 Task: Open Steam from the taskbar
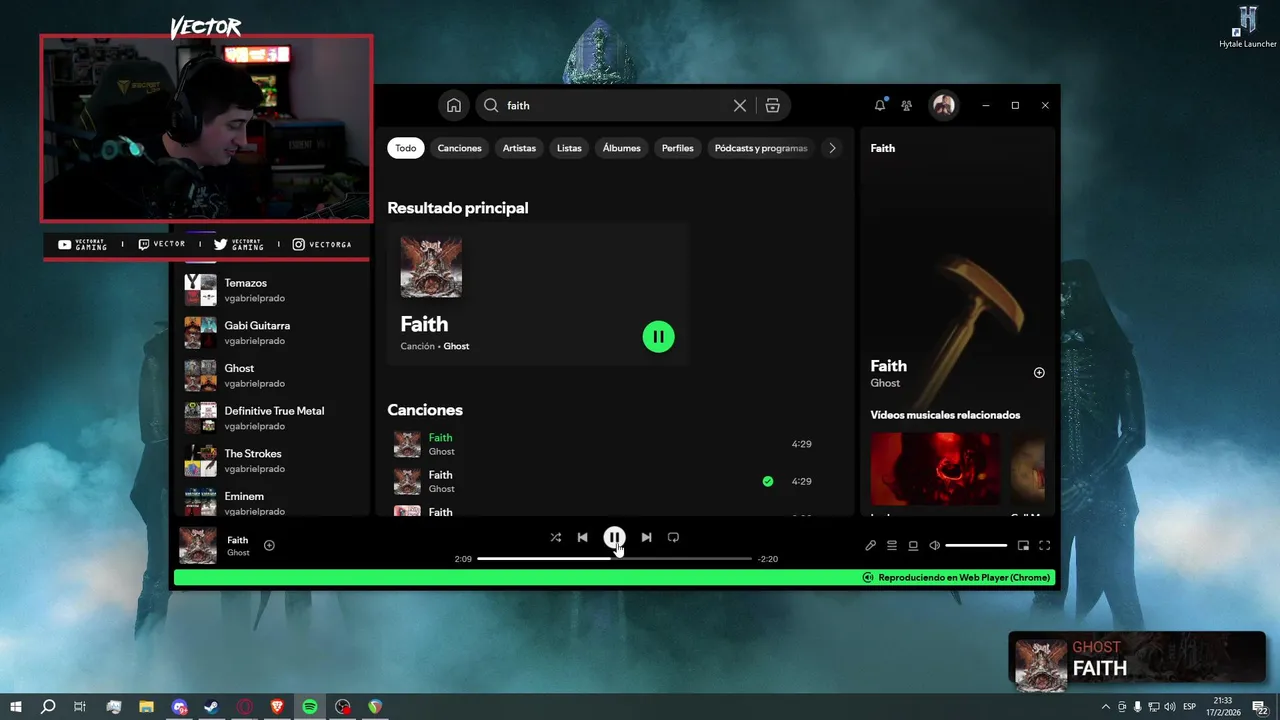(x=212, y=707)
